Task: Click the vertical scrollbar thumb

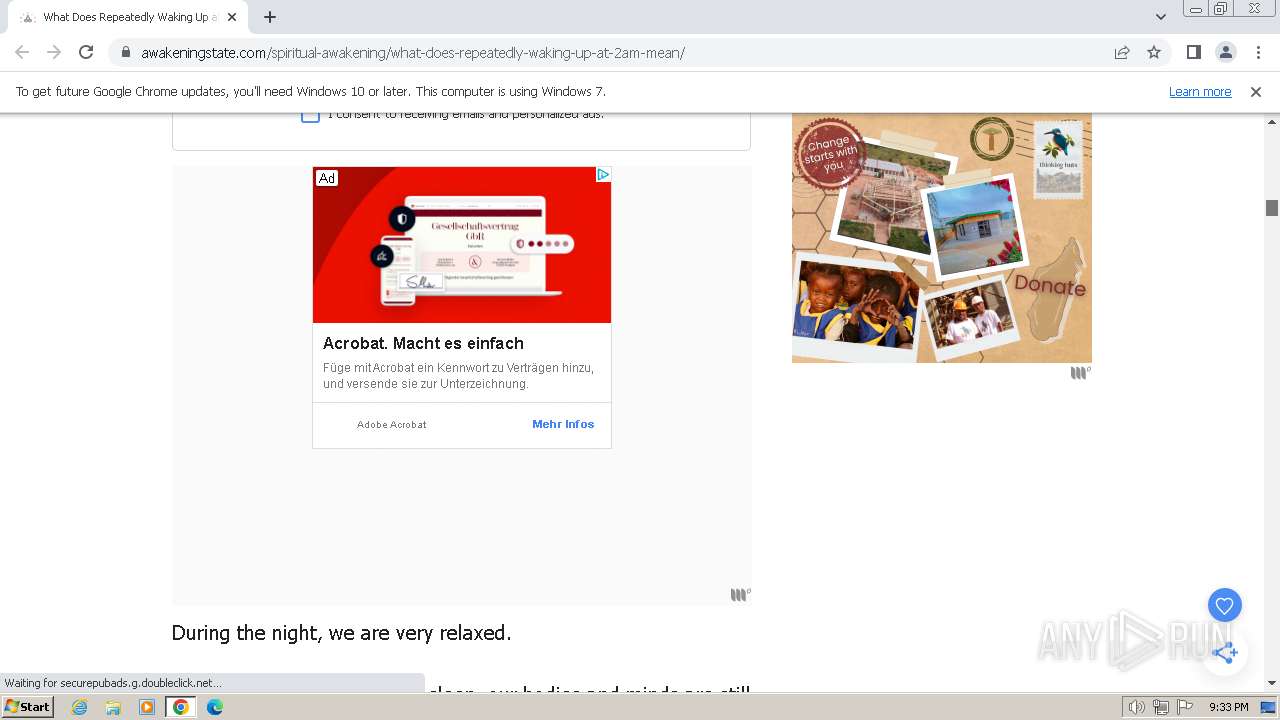Action: [1272, 208]
